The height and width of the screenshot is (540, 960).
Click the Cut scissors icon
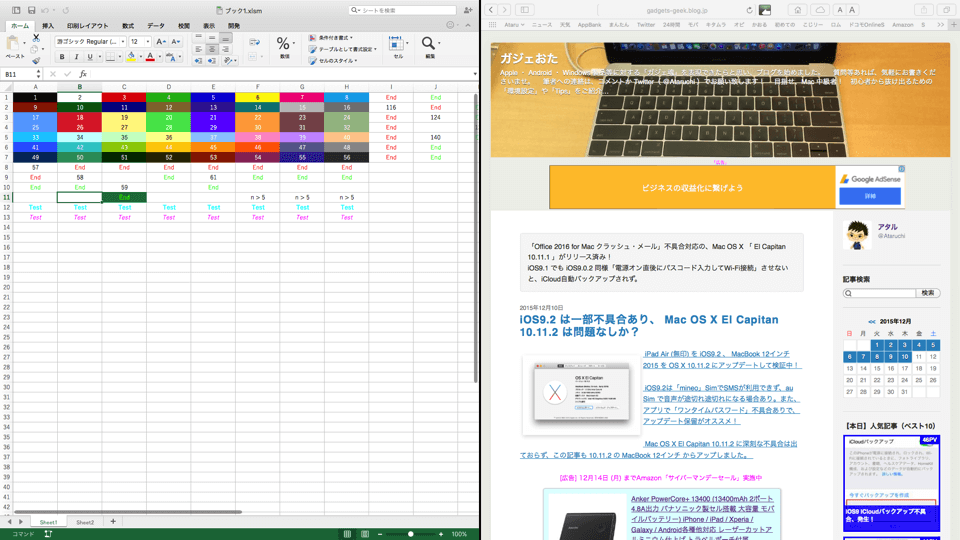[x=36, y=38]
